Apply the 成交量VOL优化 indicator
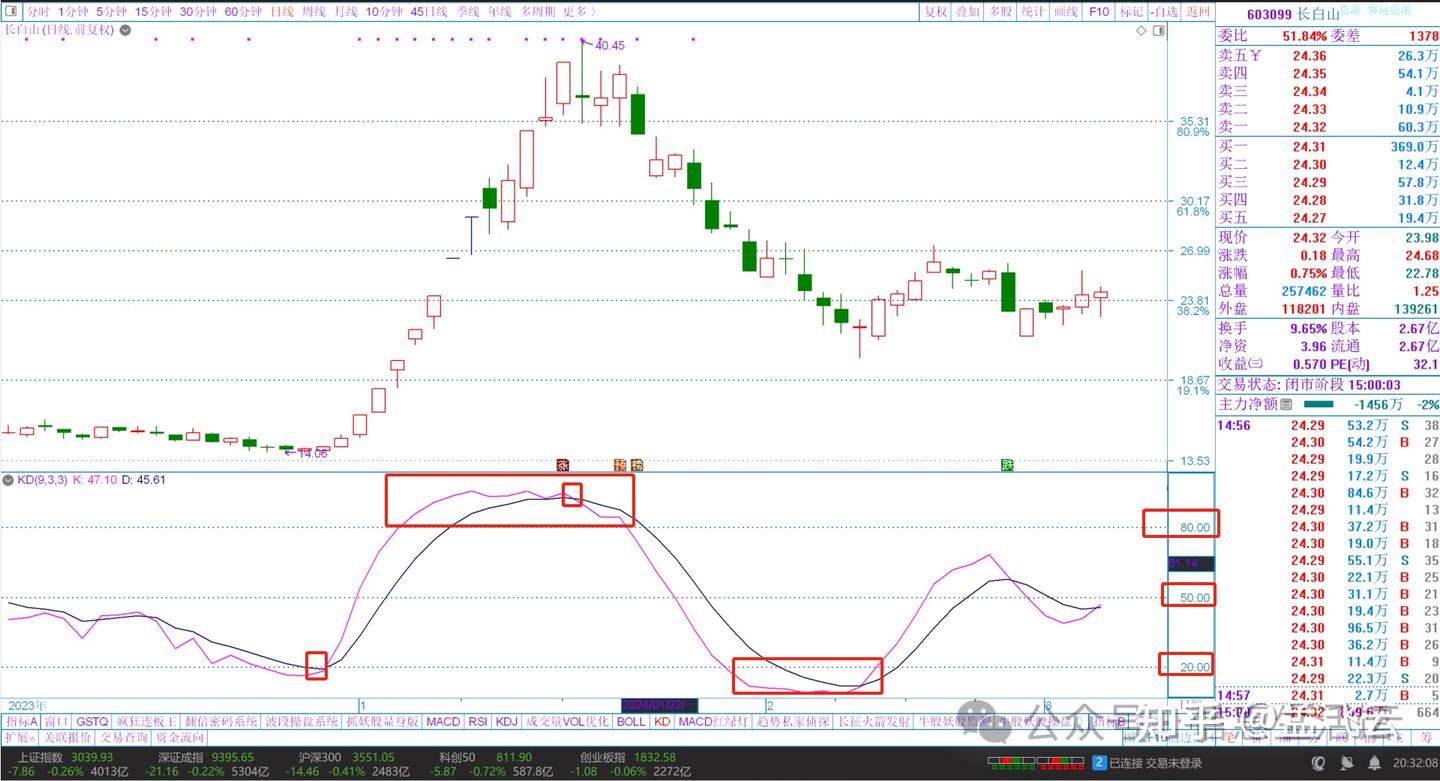Image resolution: width=1440 pixels, height=781 pixels. click(567, 721)
